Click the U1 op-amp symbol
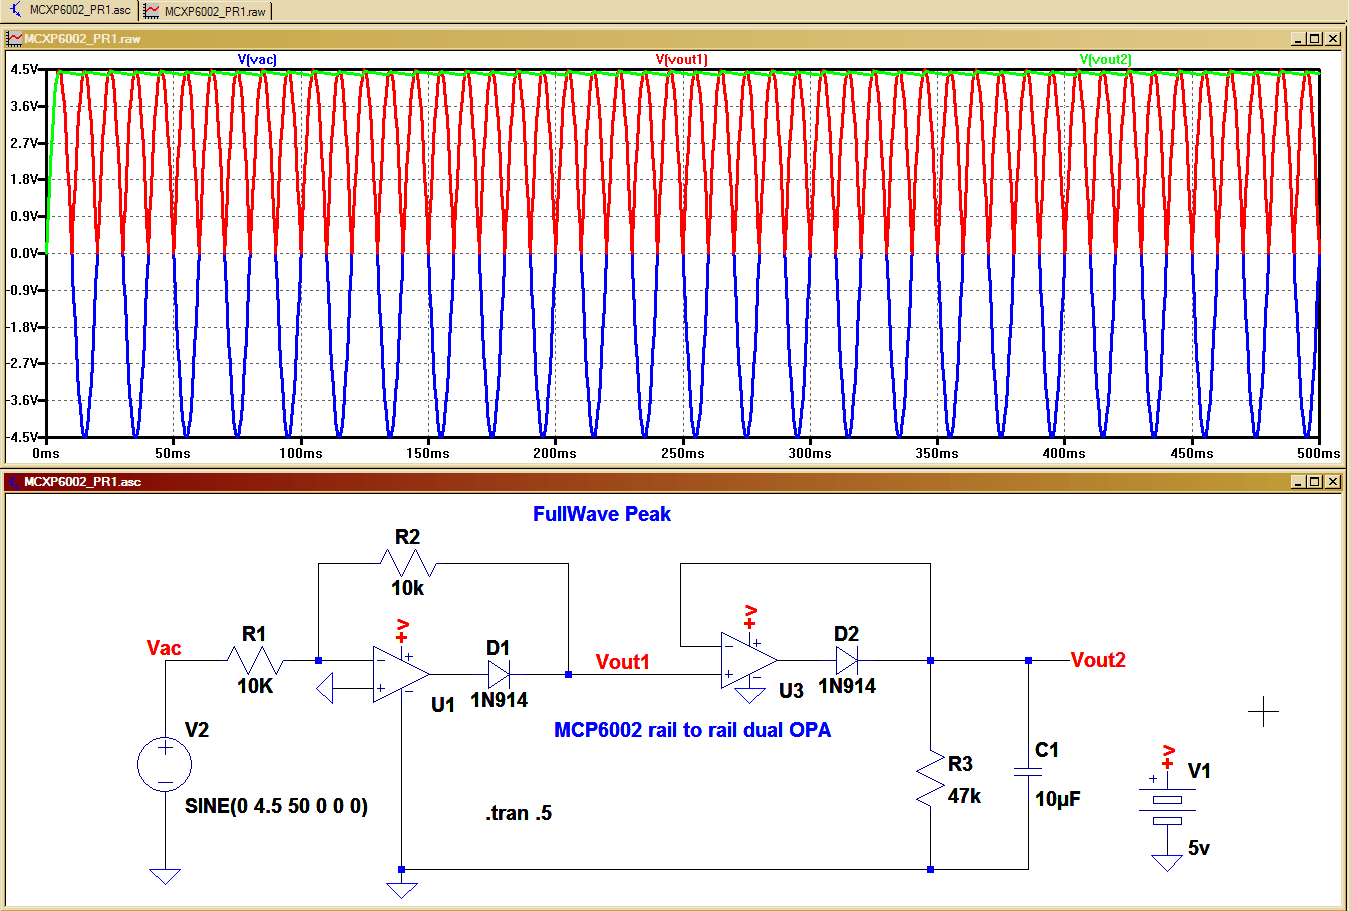 (x=400, y=674)
